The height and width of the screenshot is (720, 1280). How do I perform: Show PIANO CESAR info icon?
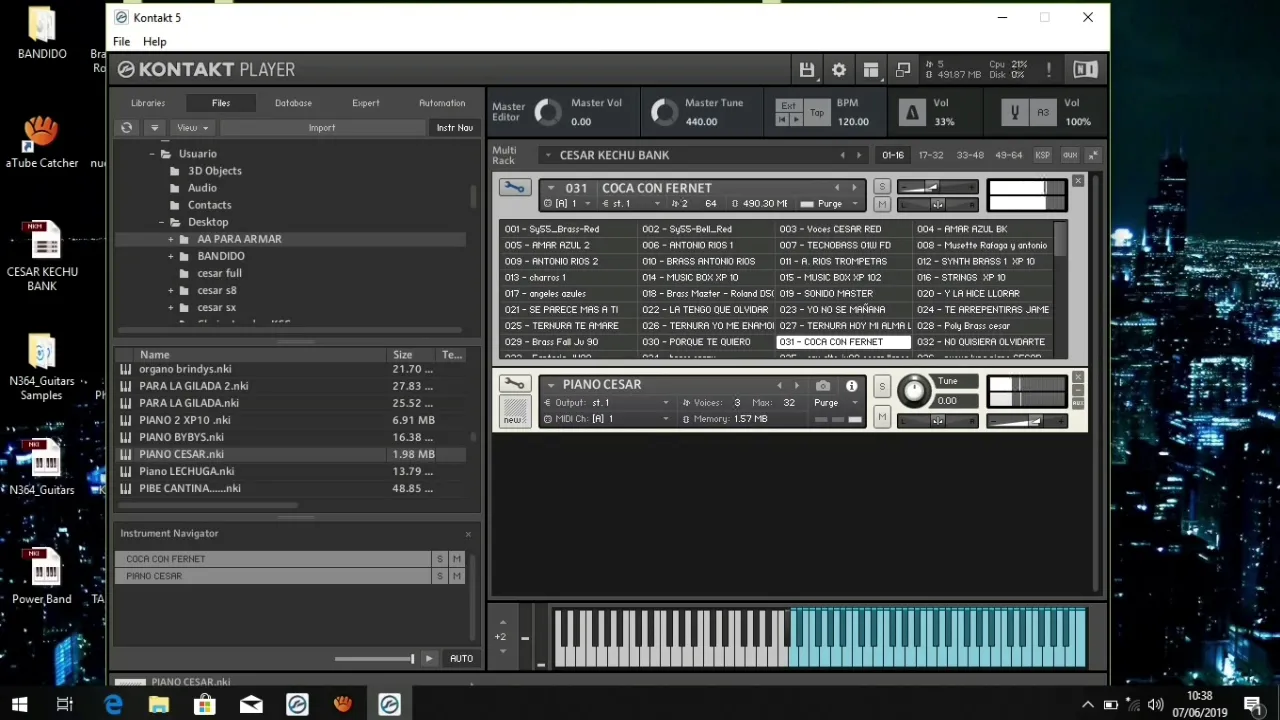coord(851,385)
